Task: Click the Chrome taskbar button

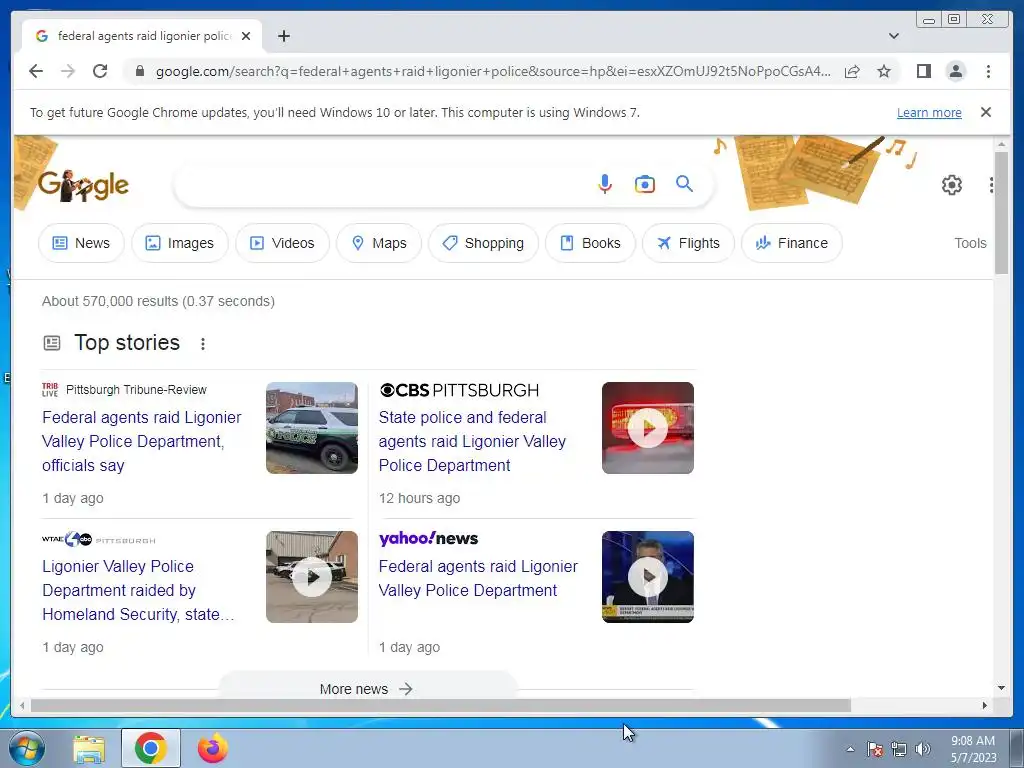Action: click(151, 748)
